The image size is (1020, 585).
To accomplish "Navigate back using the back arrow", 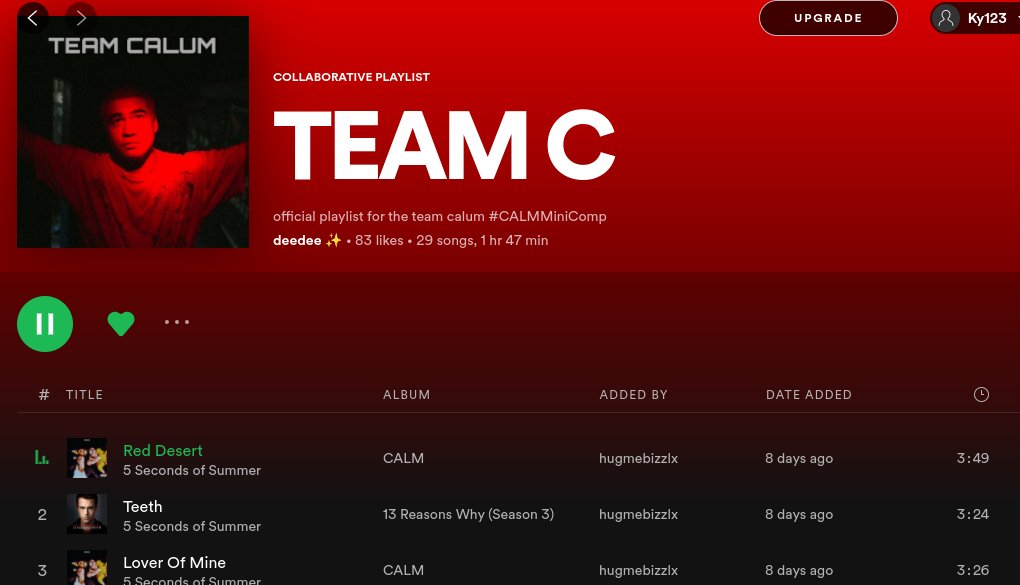I will point(33,17).
